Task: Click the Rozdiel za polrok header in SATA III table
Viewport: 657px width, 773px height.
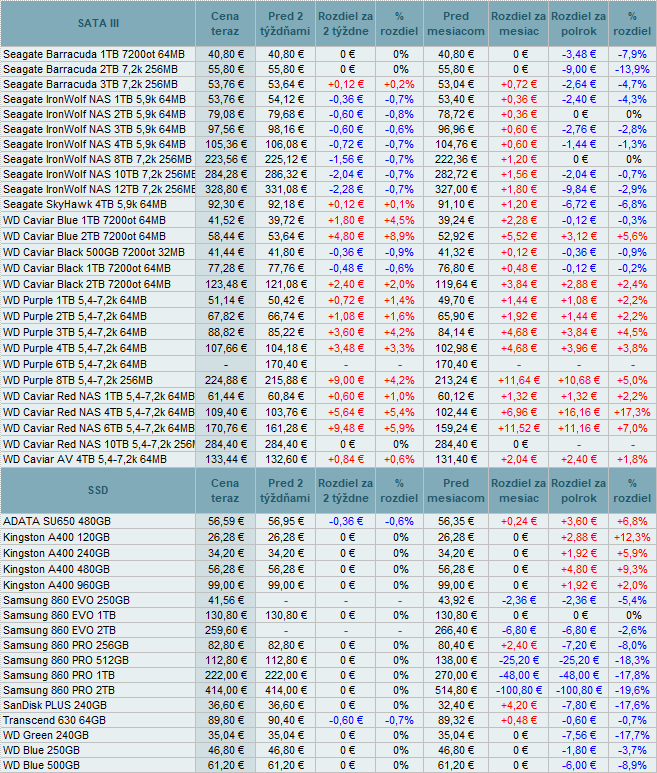Action: (579, 24)
